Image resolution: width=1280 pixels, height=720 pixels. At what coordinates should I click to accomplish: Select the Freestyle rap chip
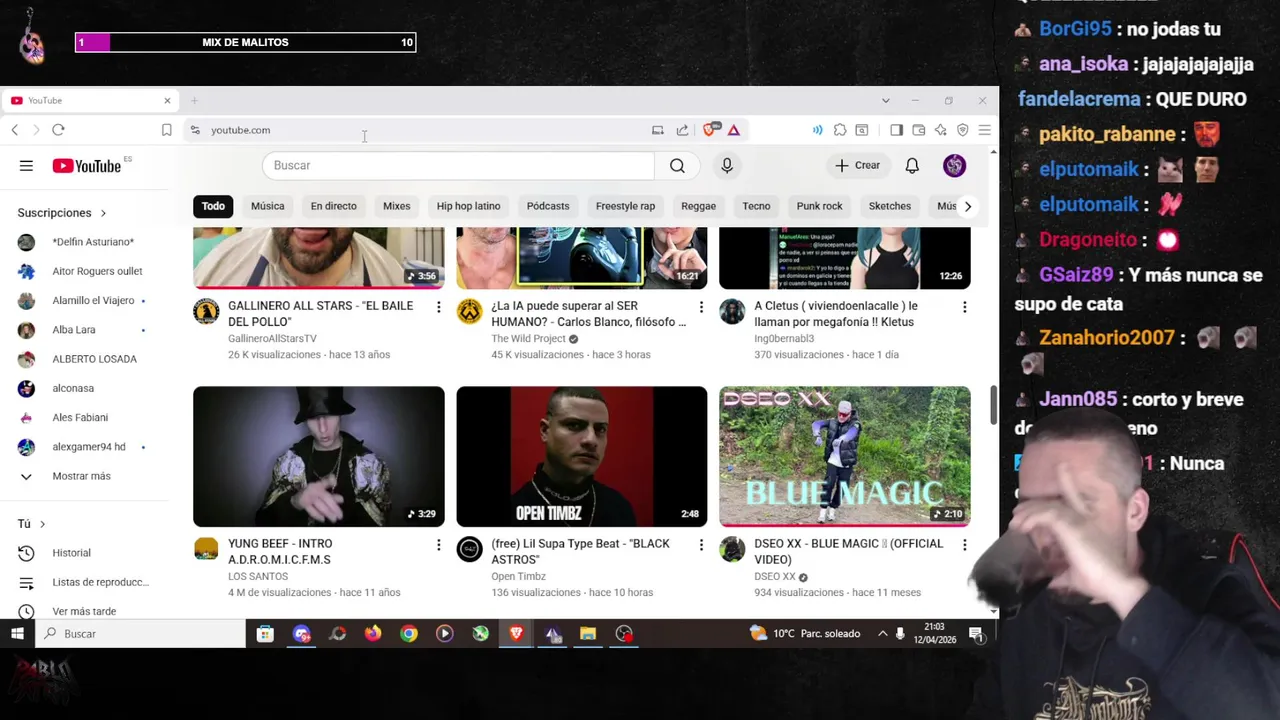click(x=625, y=206)
